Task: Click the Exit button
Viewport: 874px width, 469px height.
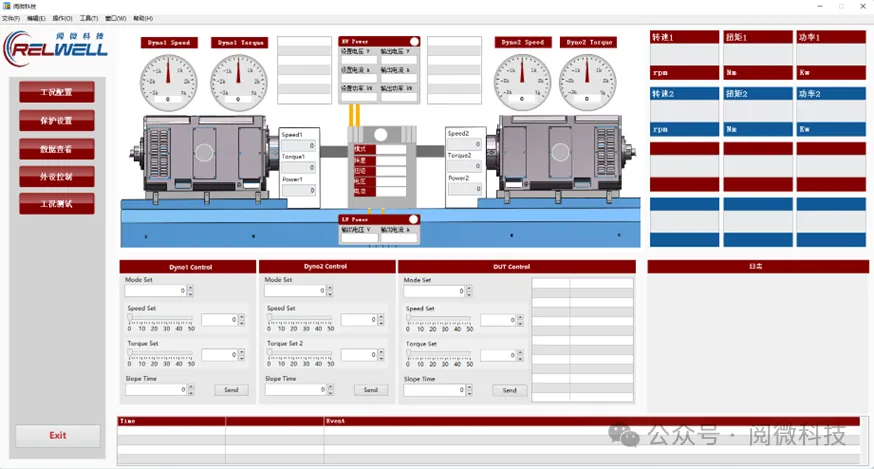Action: point(58,436)
